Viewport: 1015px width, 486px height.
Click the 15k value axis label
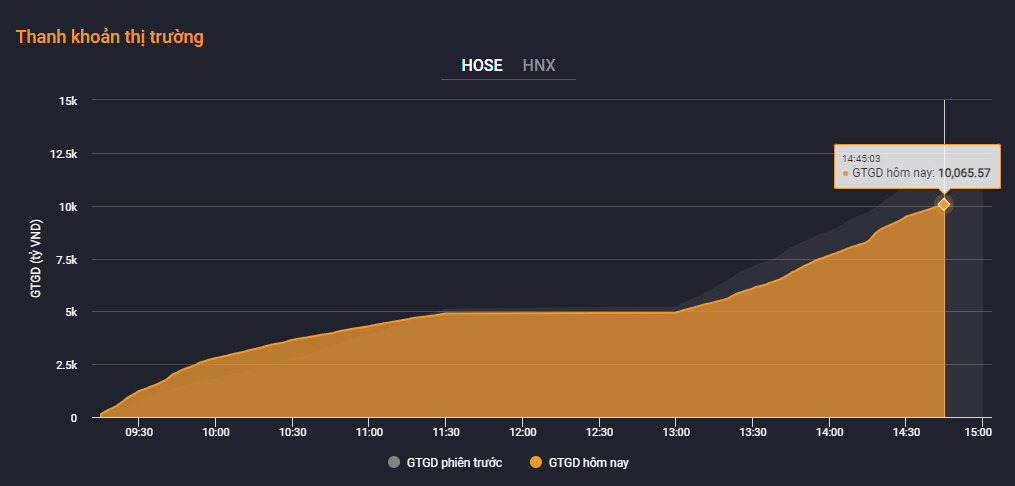(68, 101)
